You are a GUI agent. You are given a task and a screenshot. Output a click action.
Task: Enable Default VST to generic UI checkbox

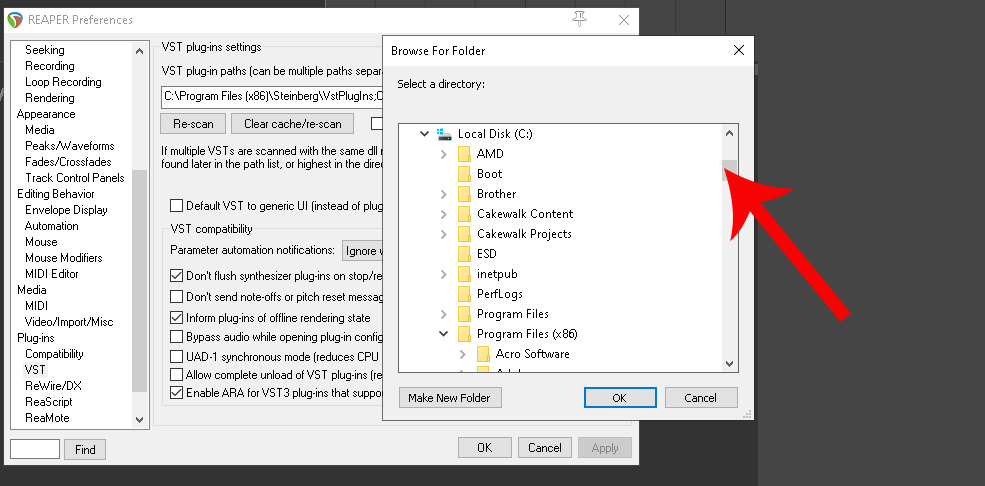177,206
